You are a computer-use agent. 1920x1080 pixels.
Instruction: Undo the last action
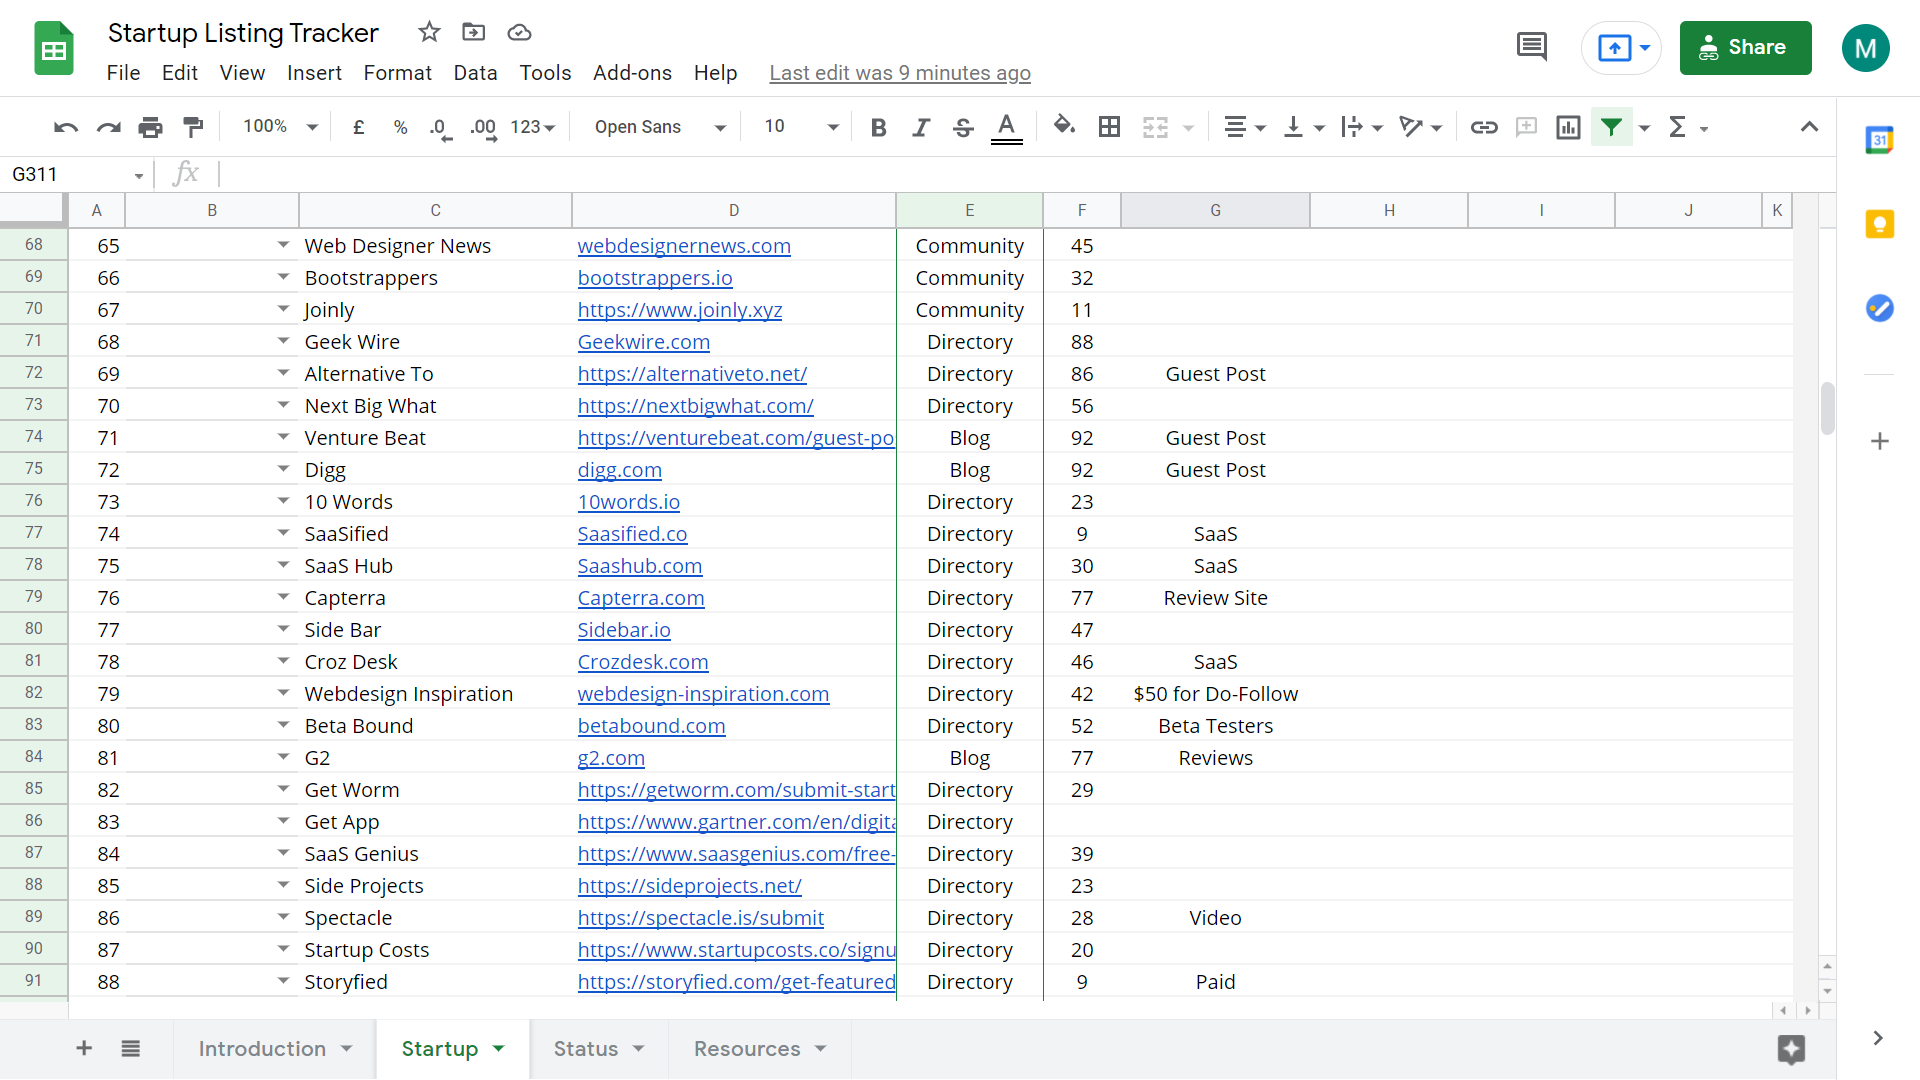[65, 127]
